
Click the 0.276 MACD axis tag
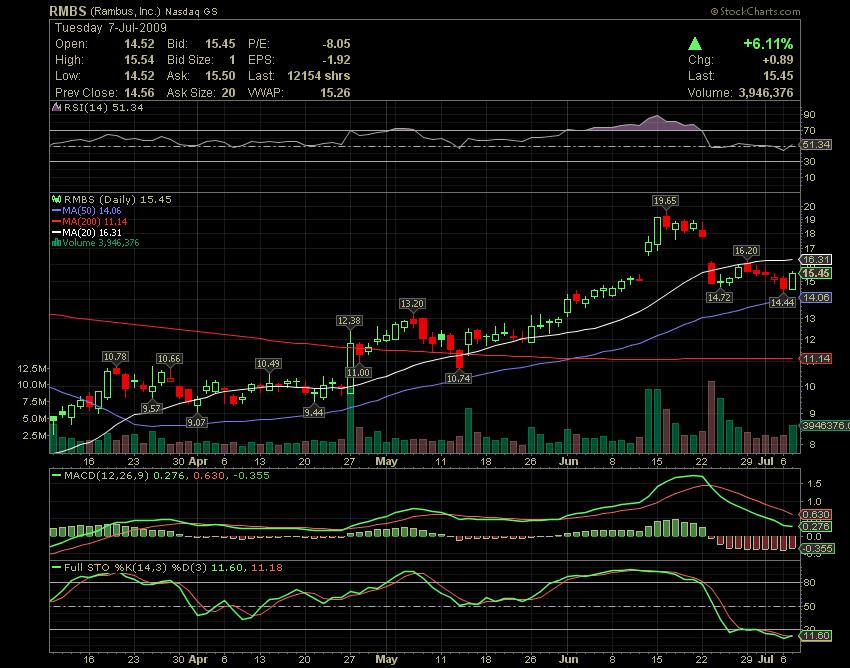pos(816,526)
